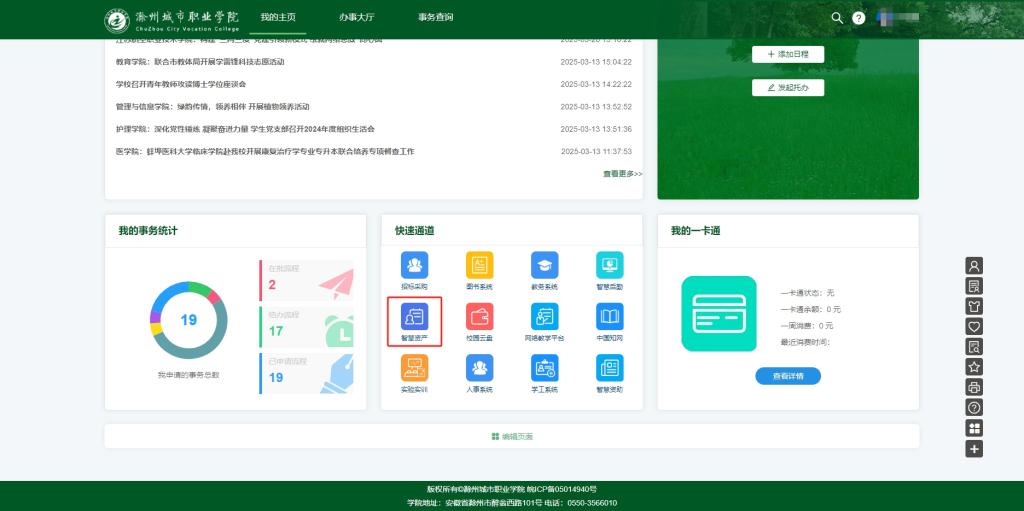Switch to the 办事大厅 tab
The image size is (1024, 511).
coord(355,17)
